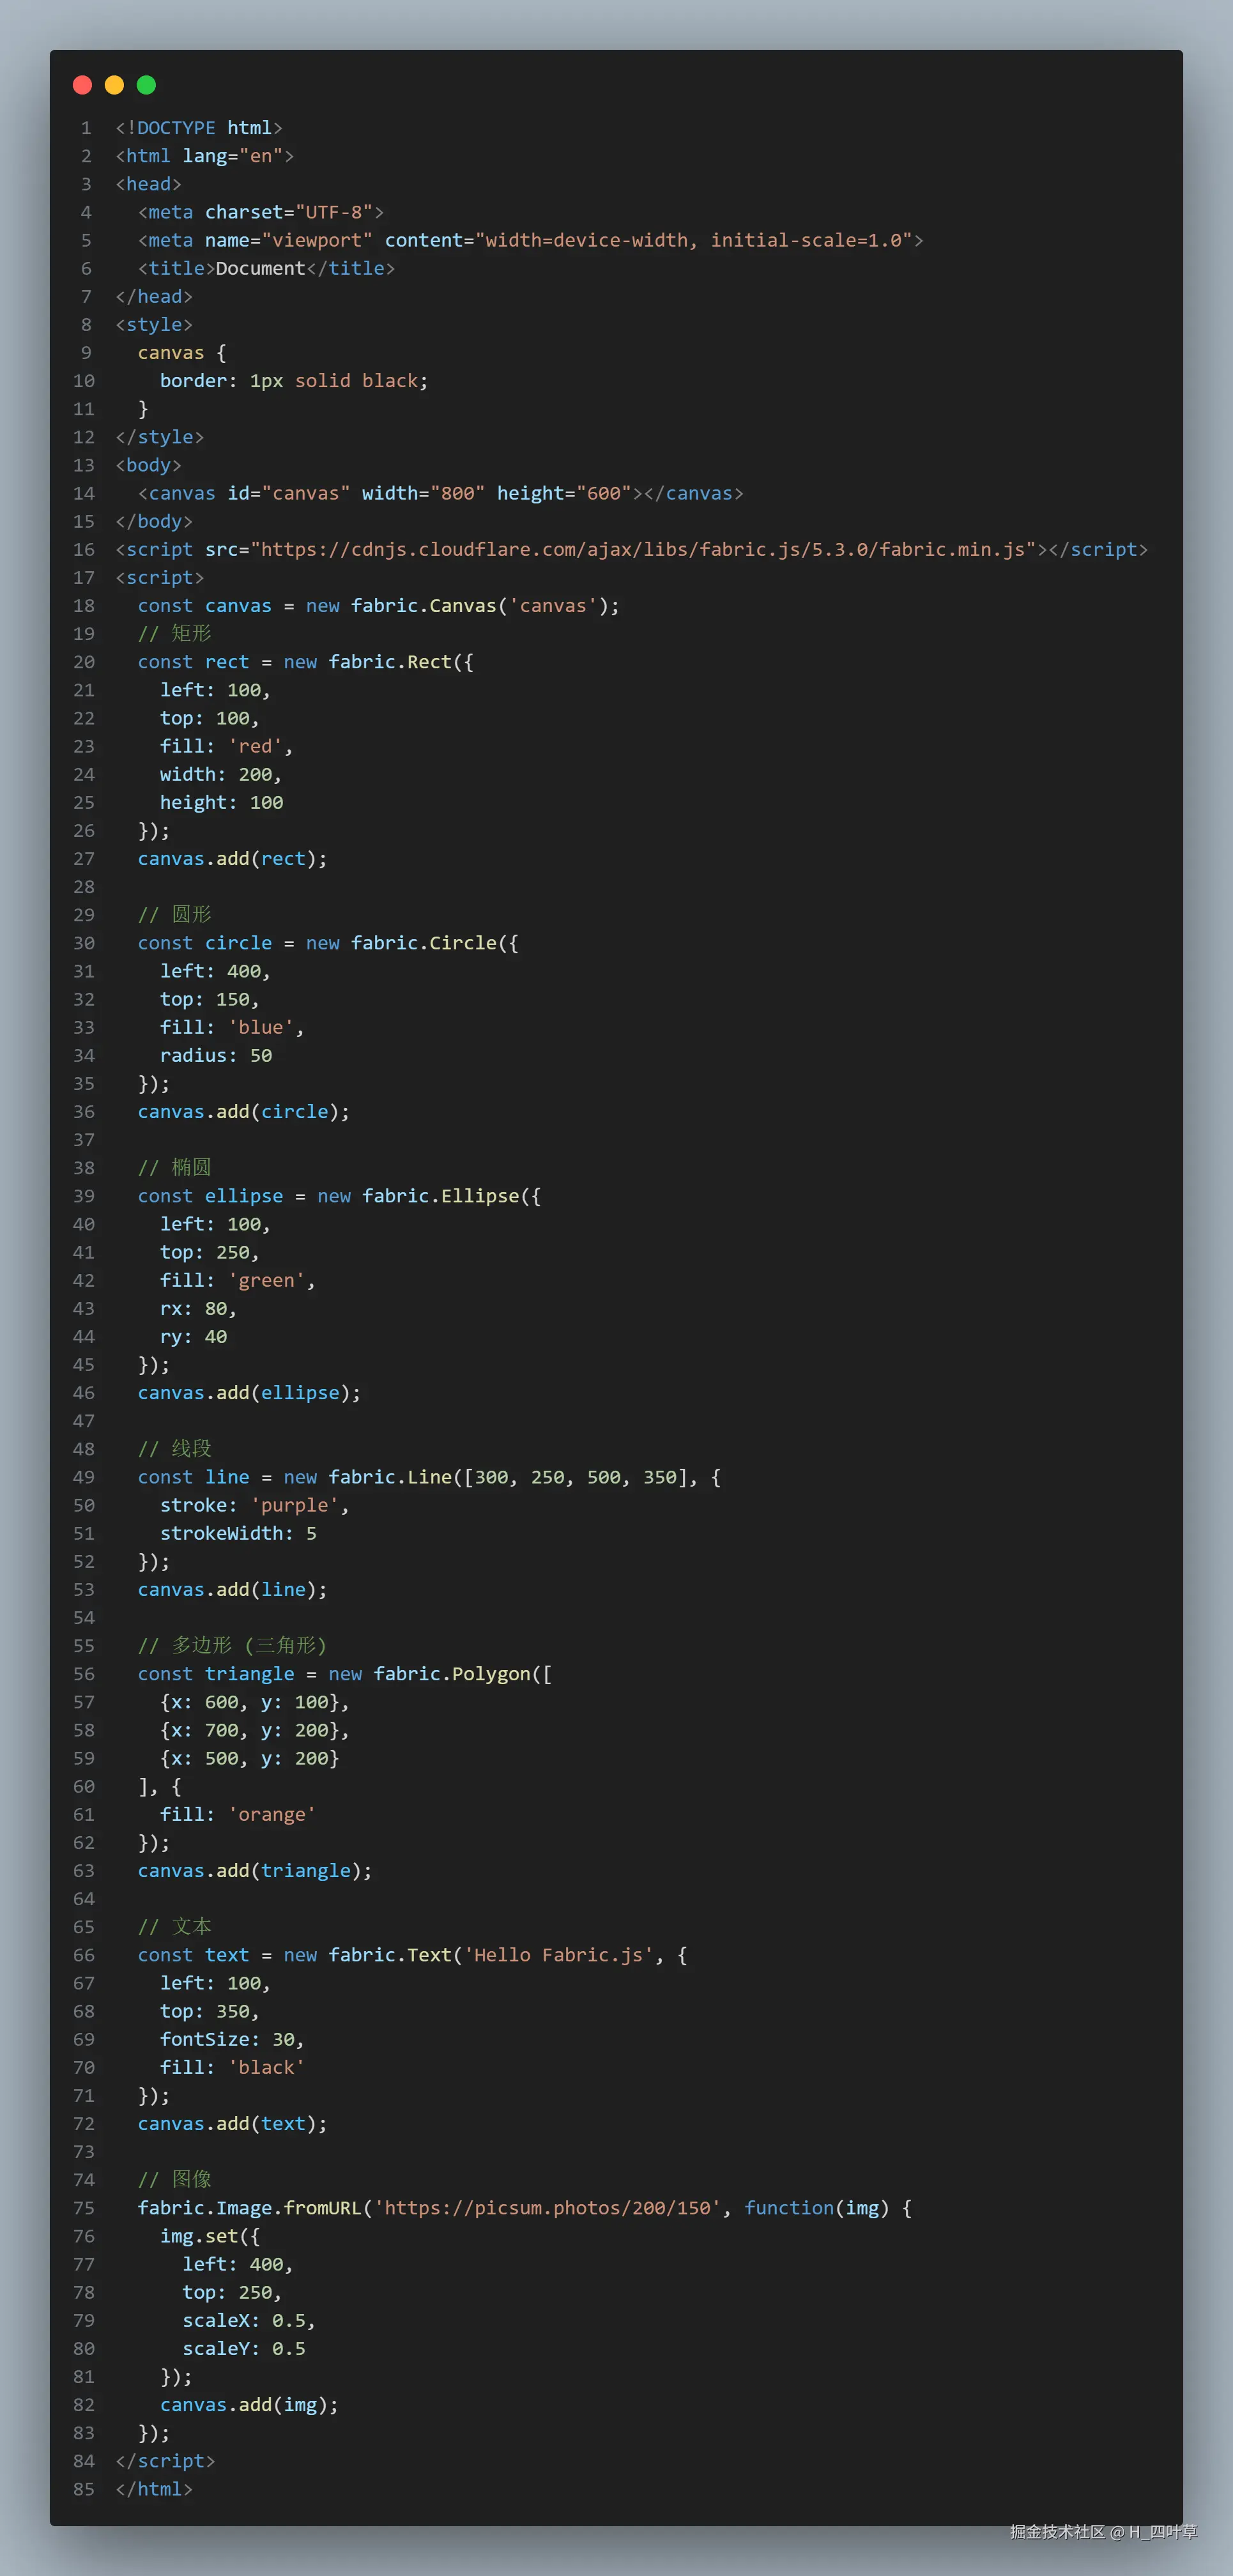Click the green maximize dot
The height and width of the screenshot is (2576, 1233).
click(x=146, y=85)
